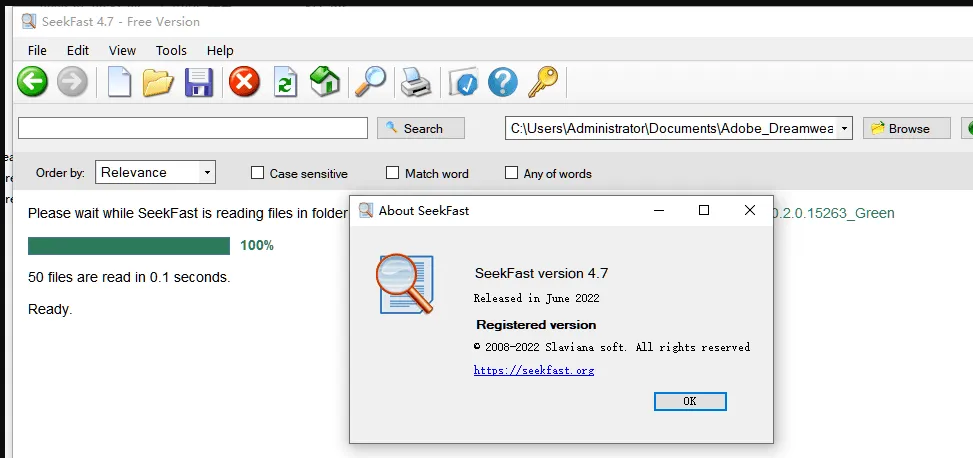Click the SeekFast title bar app icon
This screenshot has width=973, height=458.
pos(29,21)
